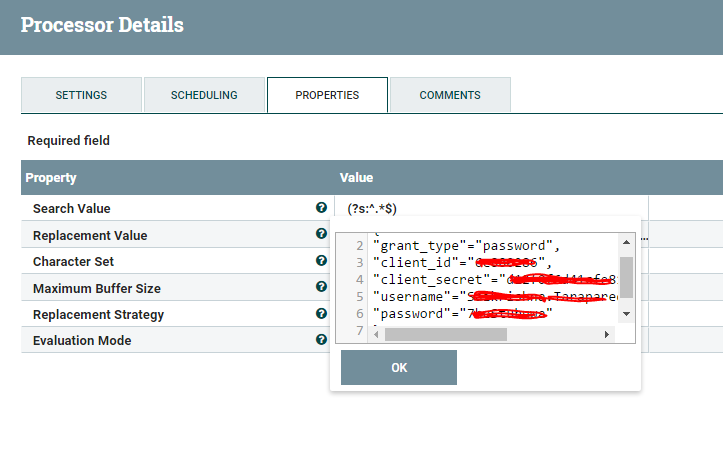Switch to the Scheduling tab
723x461 pixels.
coord(204,95)
